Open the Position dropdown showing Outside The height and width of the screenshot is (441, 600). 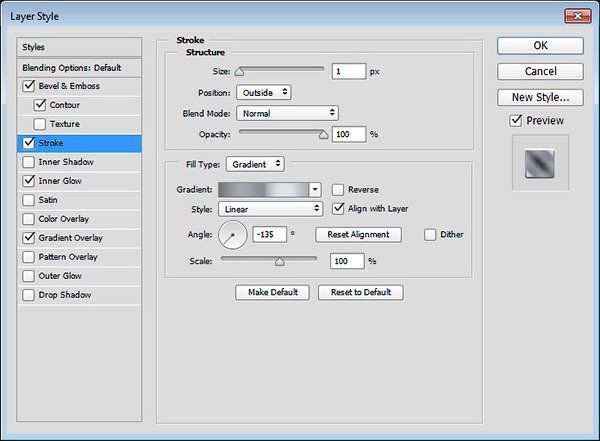pos(264,93)
